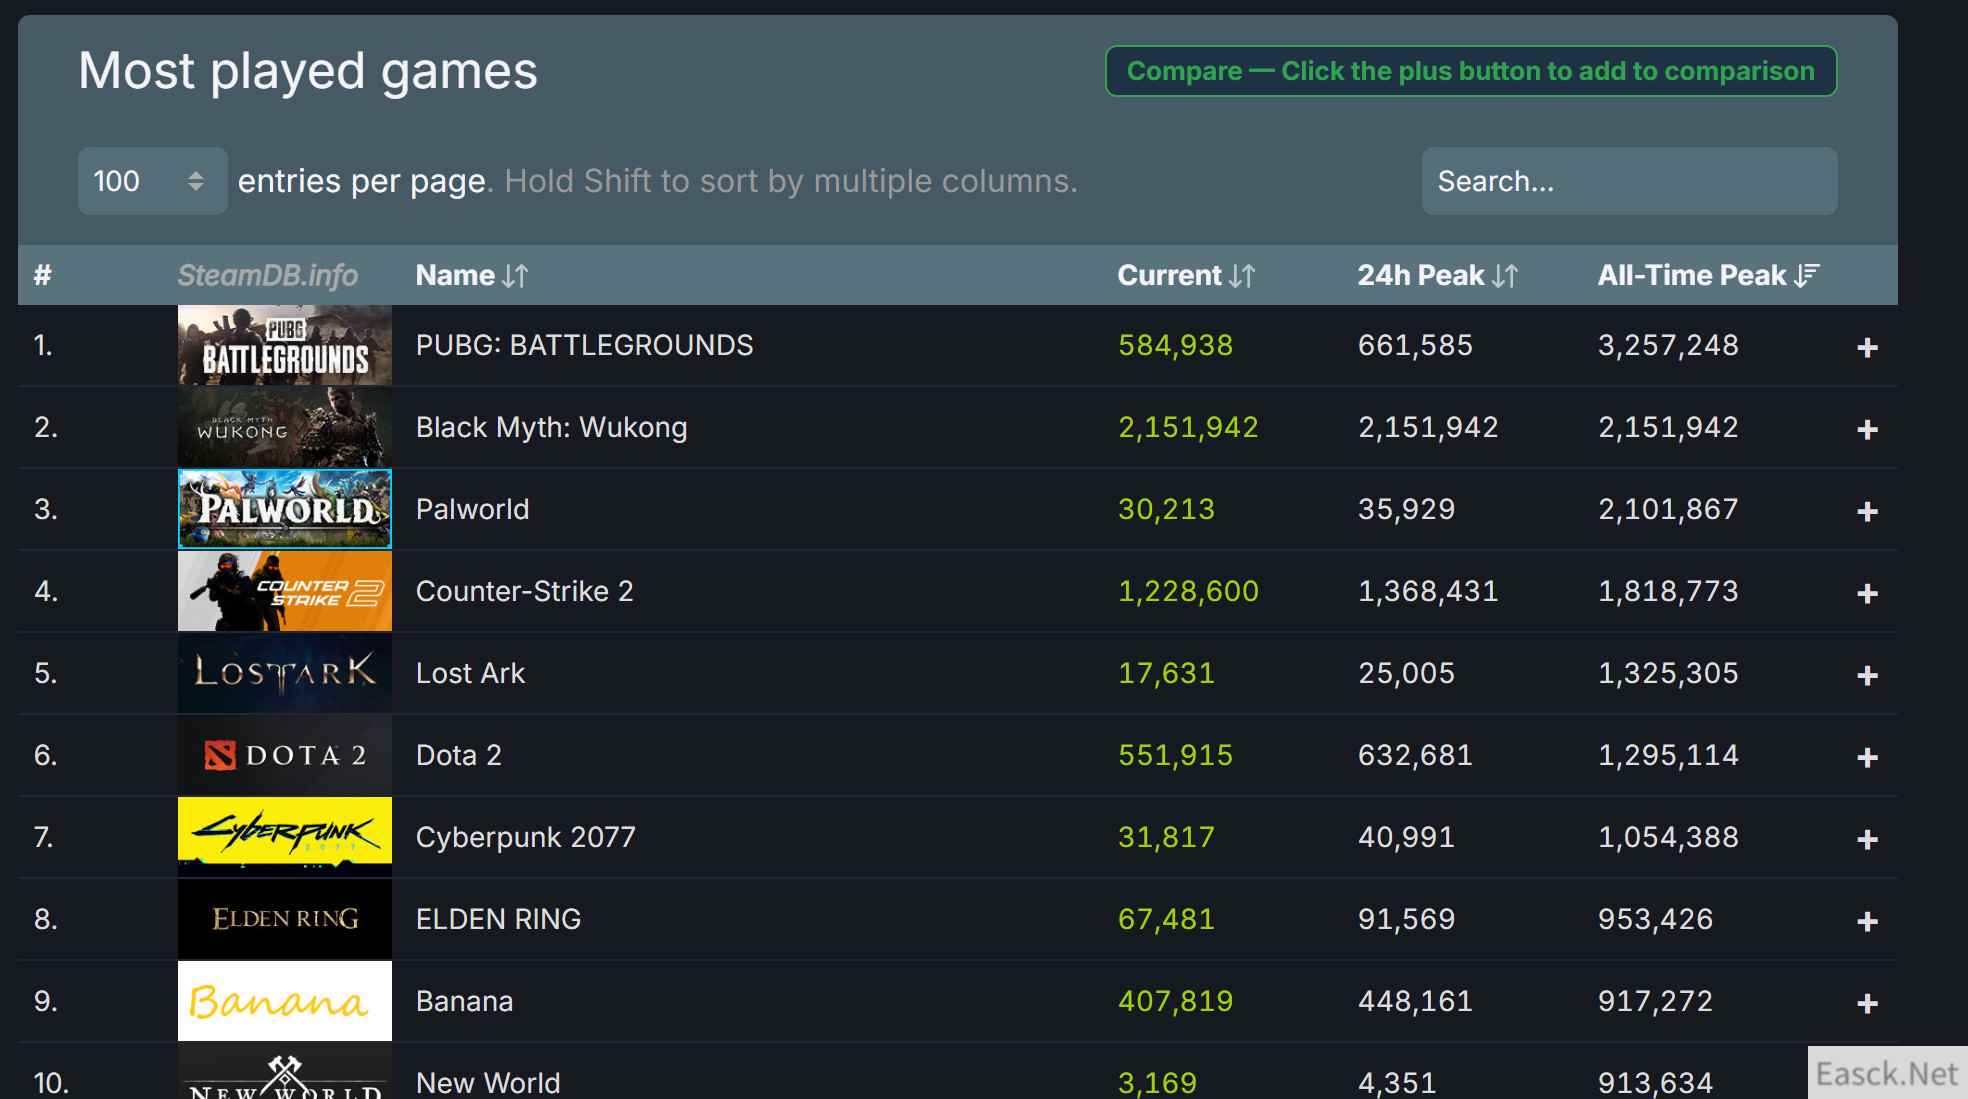Open Lost Ark banner thumbnail
The image size is (1968, 1099).
point(285,673)
